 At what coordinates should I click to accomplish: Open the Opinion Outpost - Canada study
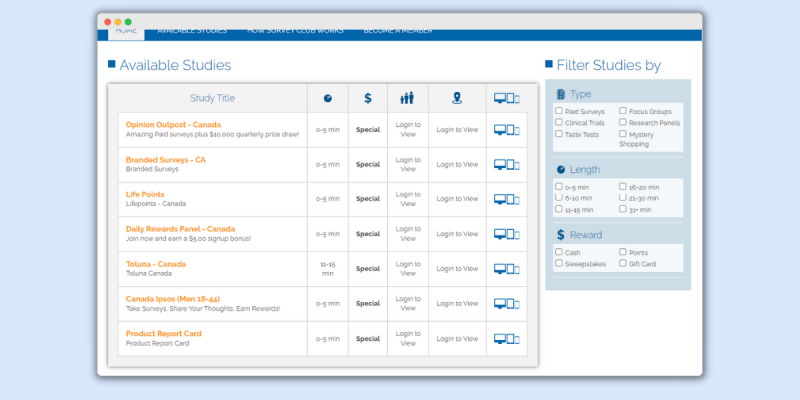coord(173,125)
